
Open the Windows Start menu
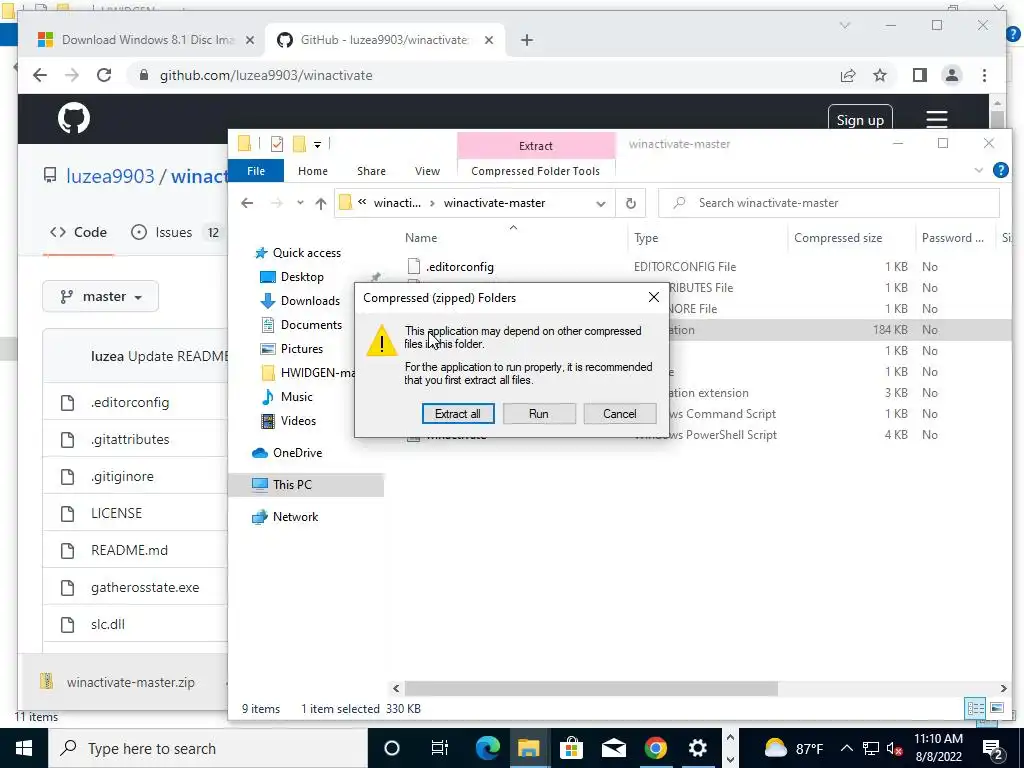(x=24, y=748)
